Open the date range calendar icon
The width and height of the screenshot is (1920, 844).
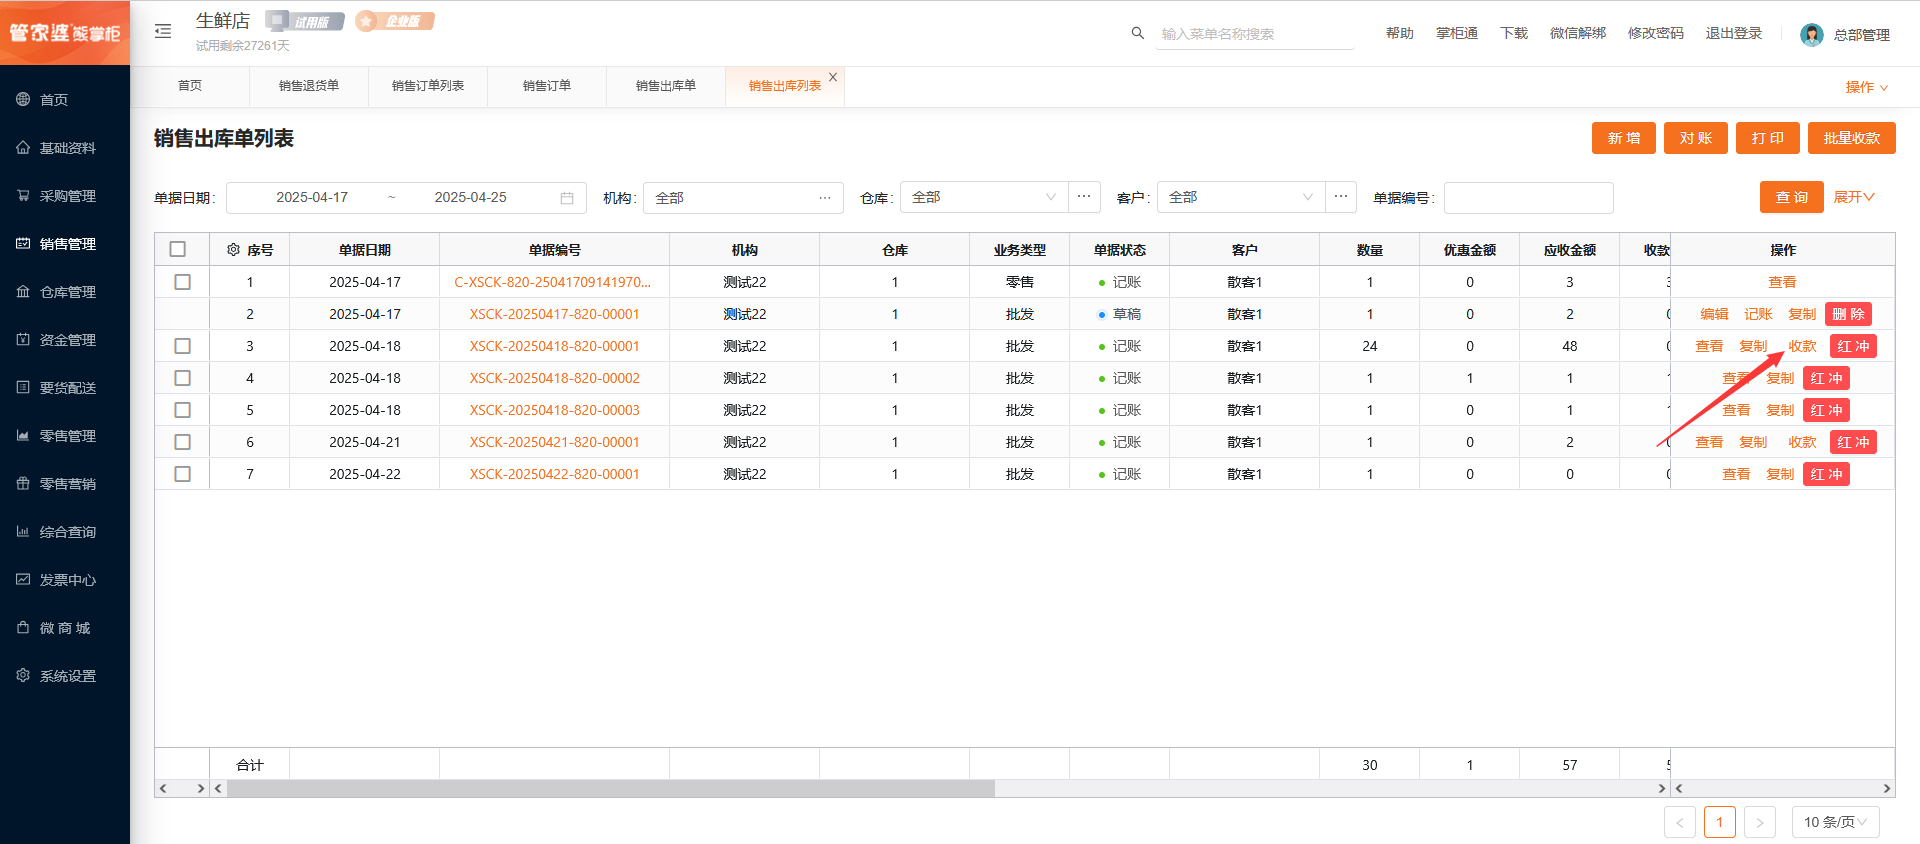pyautogui.click(x=567, y=198)
